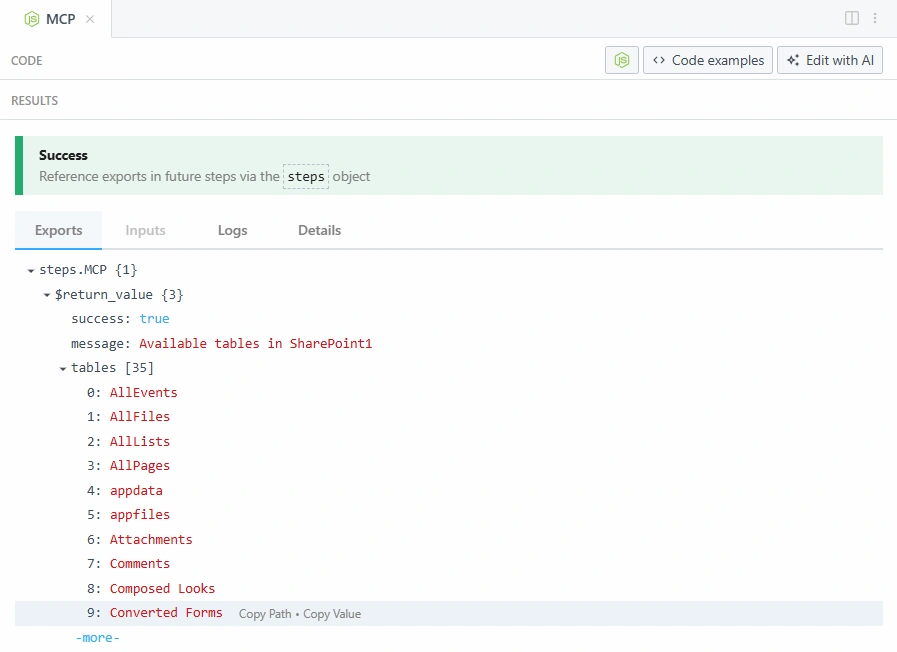Viewport: 897px width, 652px height.
Task: Collapse the tables array node
Action: pos(63,369)
